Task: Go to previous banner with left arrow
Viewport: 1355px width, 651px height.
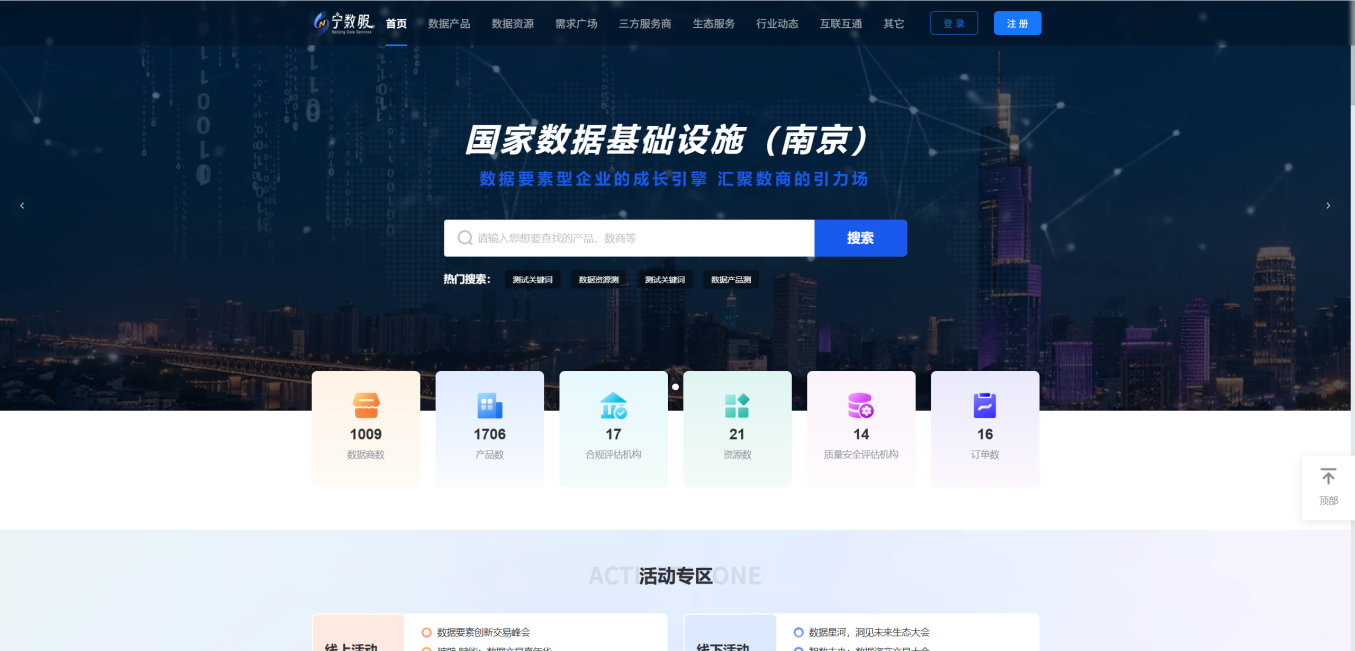Action: coord(22,206)
